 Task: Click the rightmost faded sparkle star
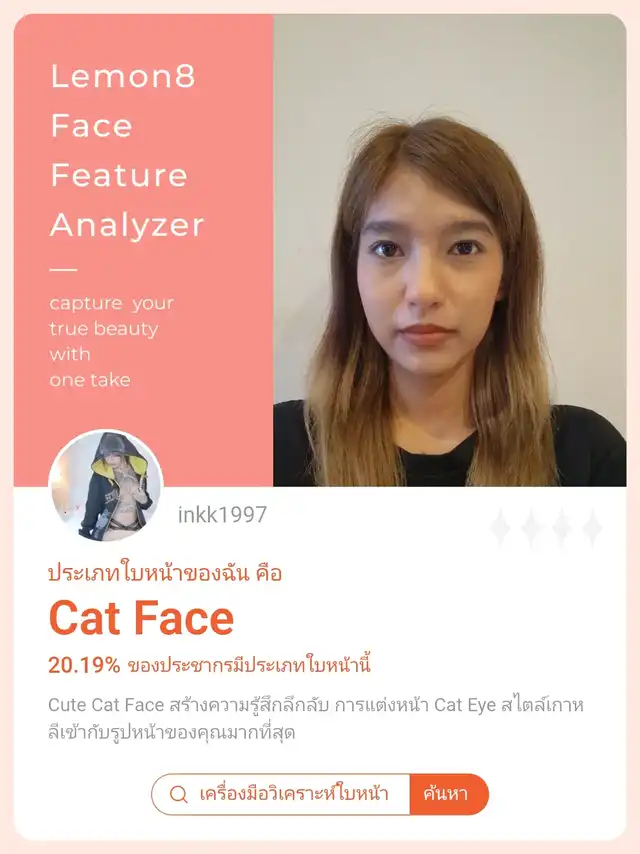click(x=592, y=527)
